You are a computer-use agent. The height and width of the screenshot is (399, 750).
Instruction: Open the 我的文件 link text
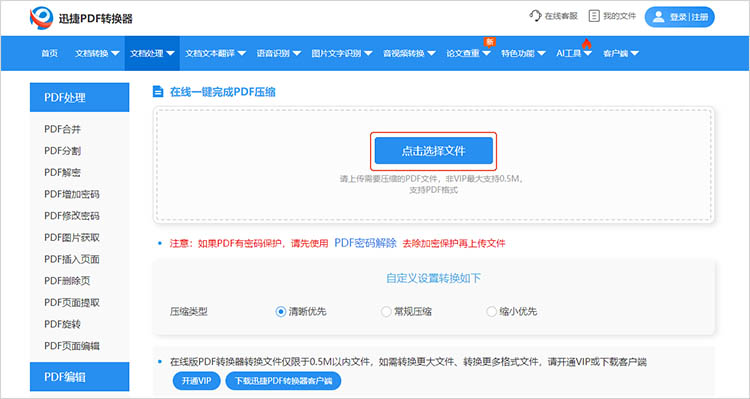point(619,16)
